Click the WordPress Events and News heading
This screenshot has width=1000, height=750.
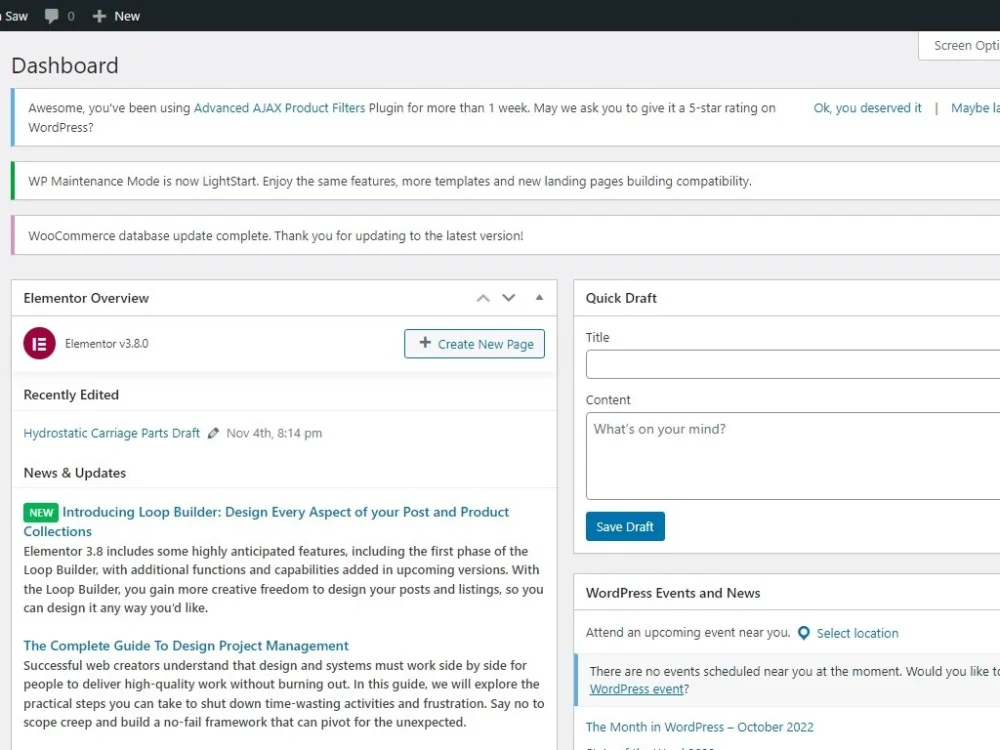click(673, 593)
